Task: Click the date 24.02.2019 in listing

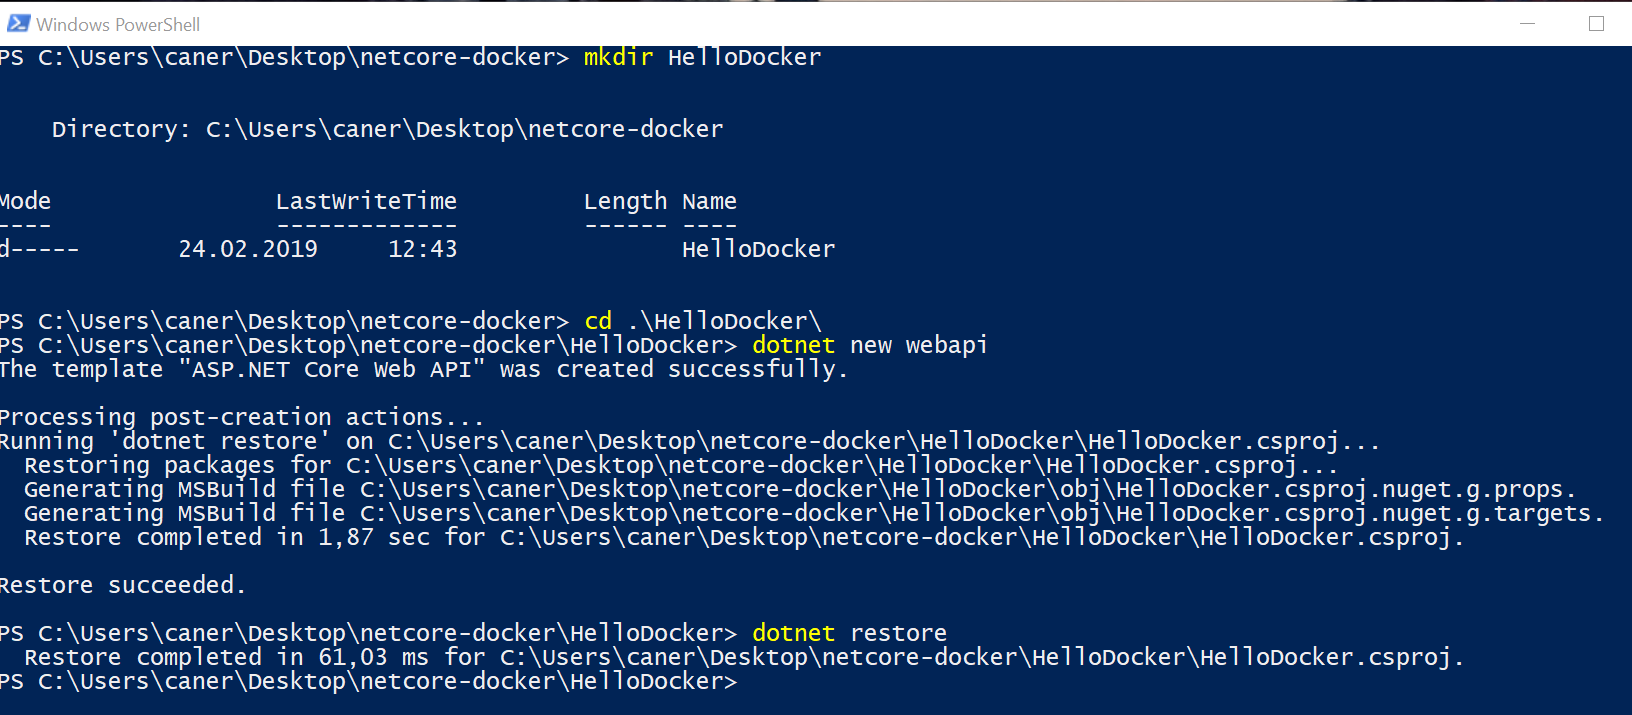Action: tap(248, 249)
